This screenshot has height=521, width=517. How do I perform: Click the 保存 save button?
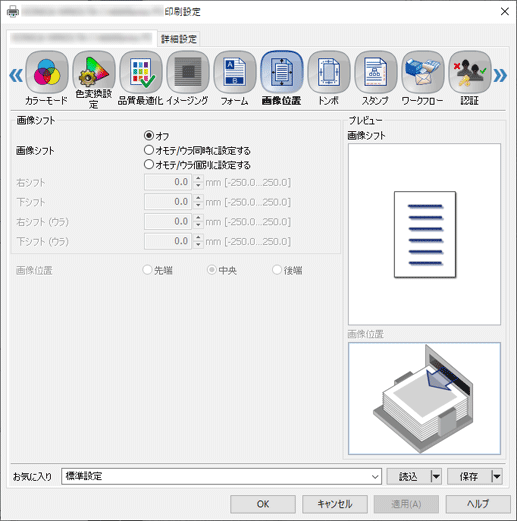coord(469,476)
